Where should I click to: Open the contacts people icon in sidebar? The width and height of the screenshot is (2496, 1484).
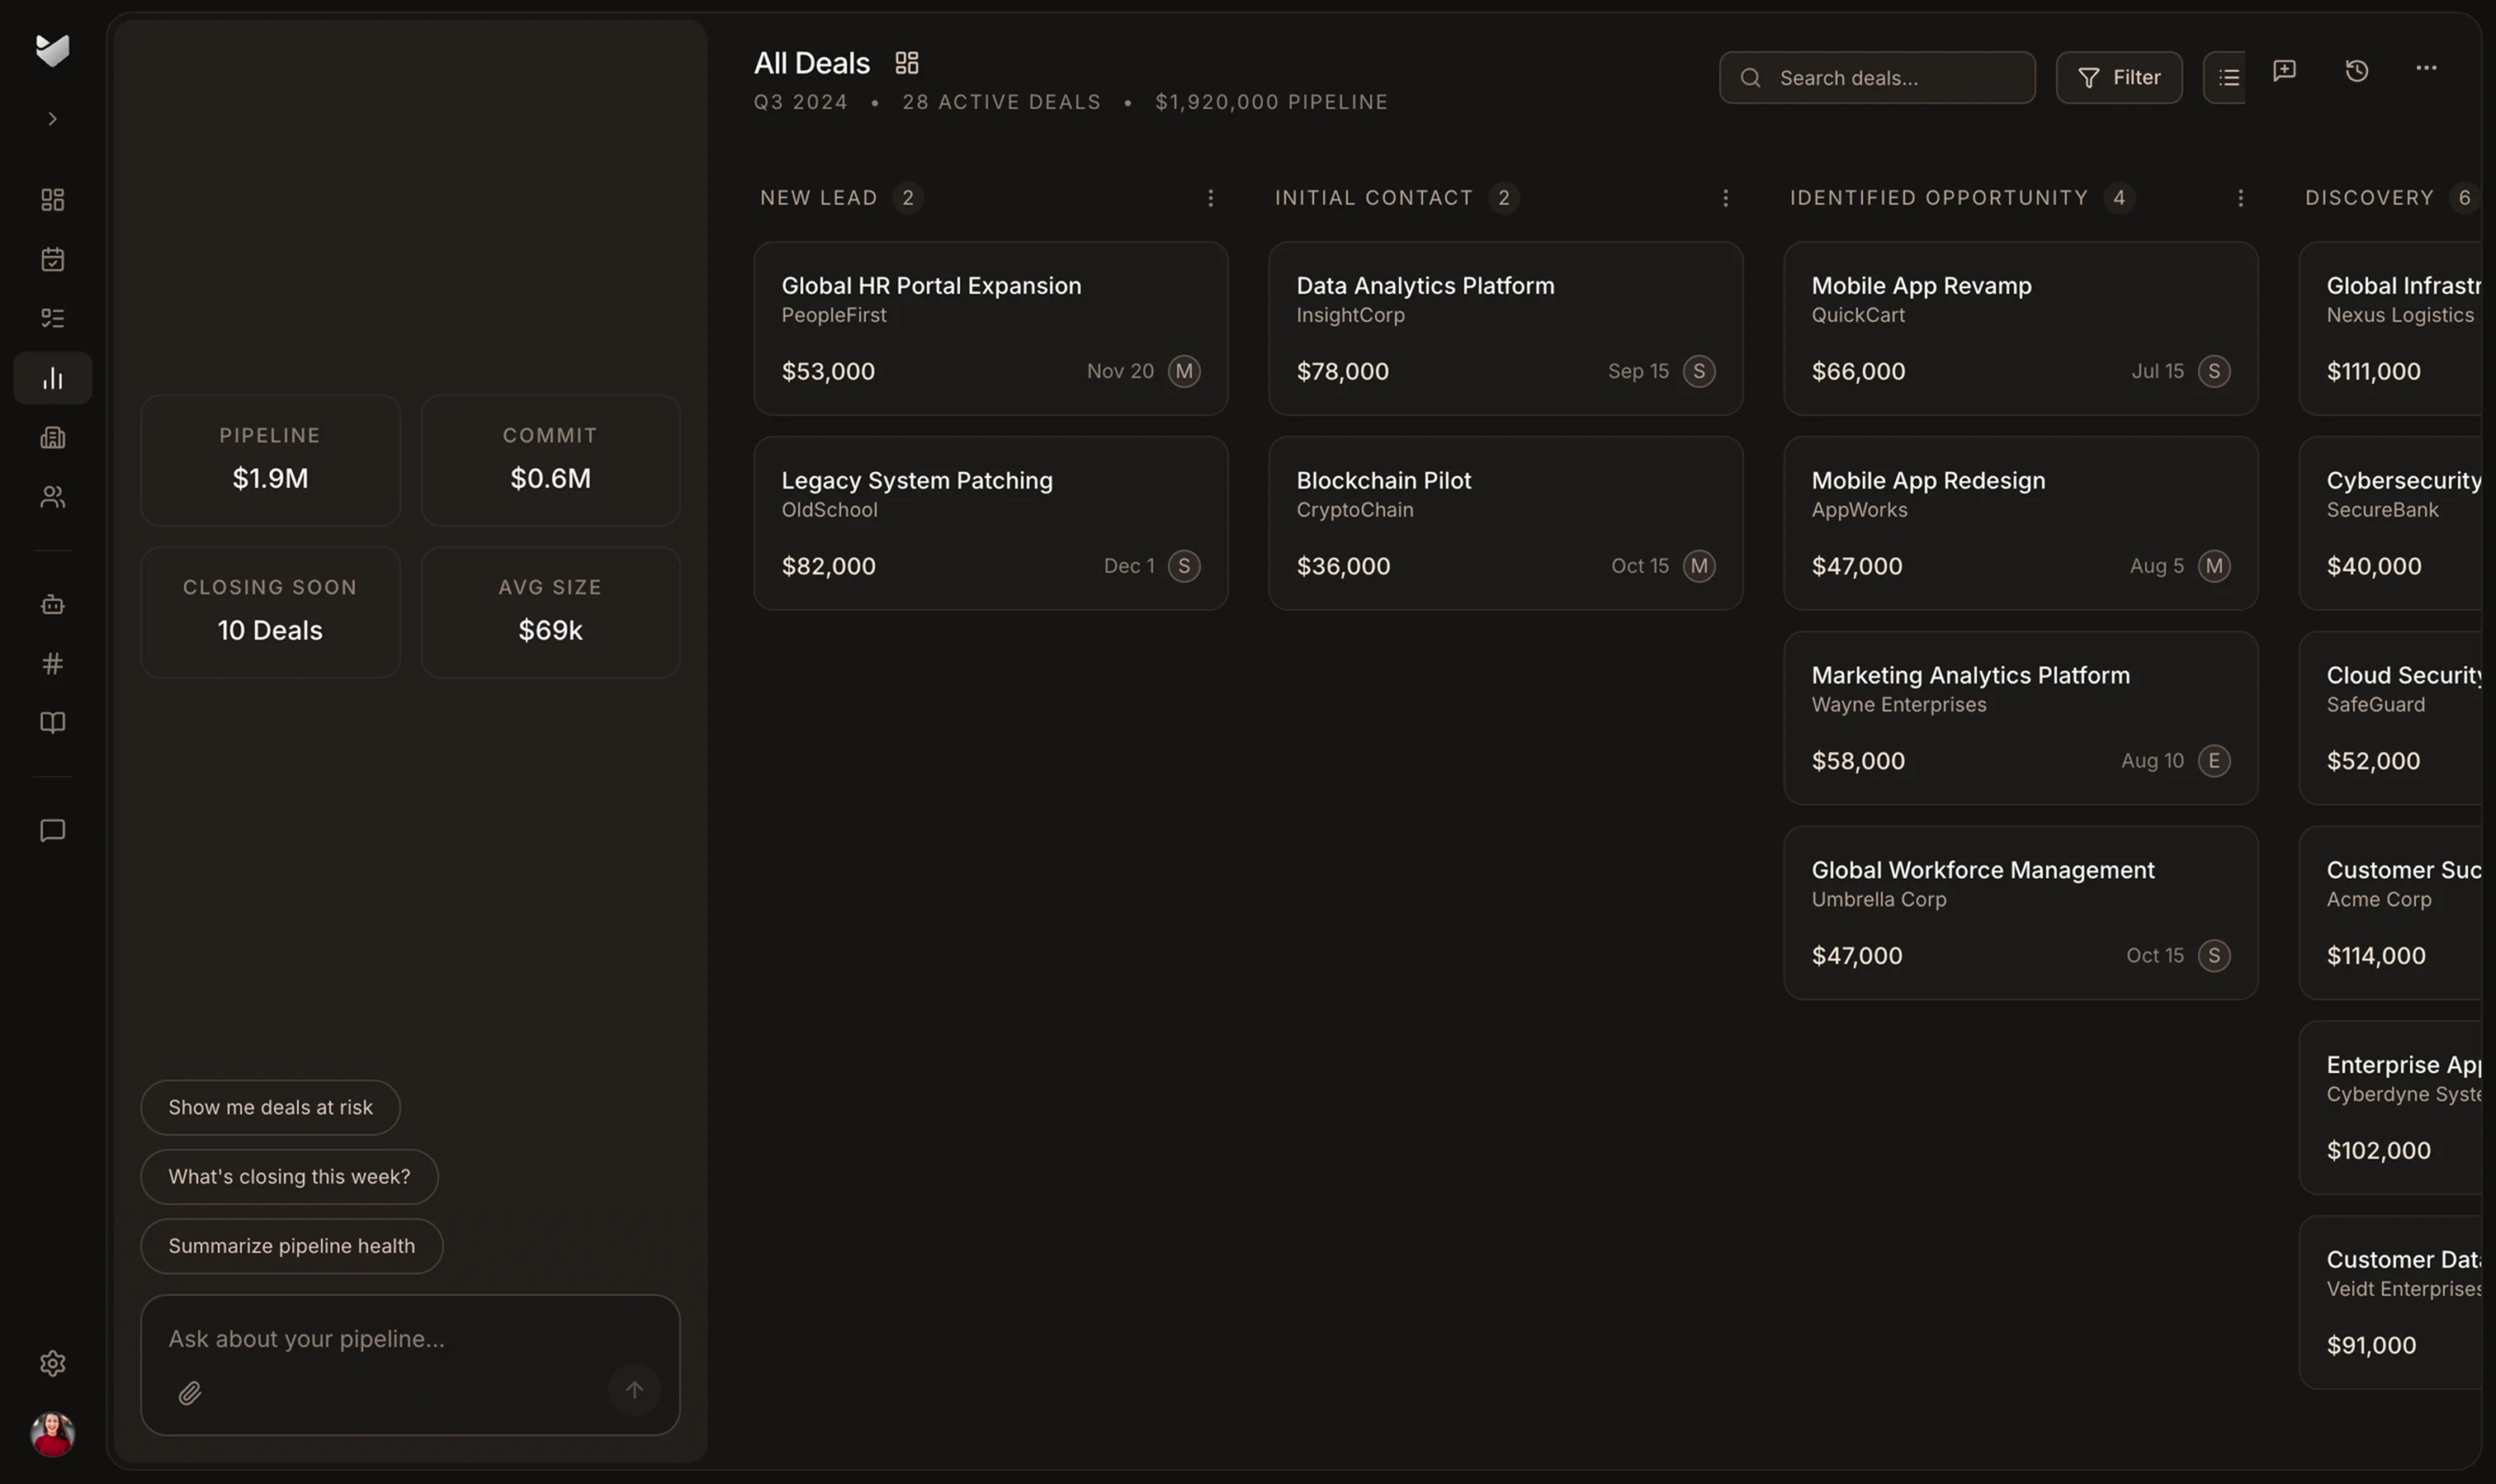[52, 497]
